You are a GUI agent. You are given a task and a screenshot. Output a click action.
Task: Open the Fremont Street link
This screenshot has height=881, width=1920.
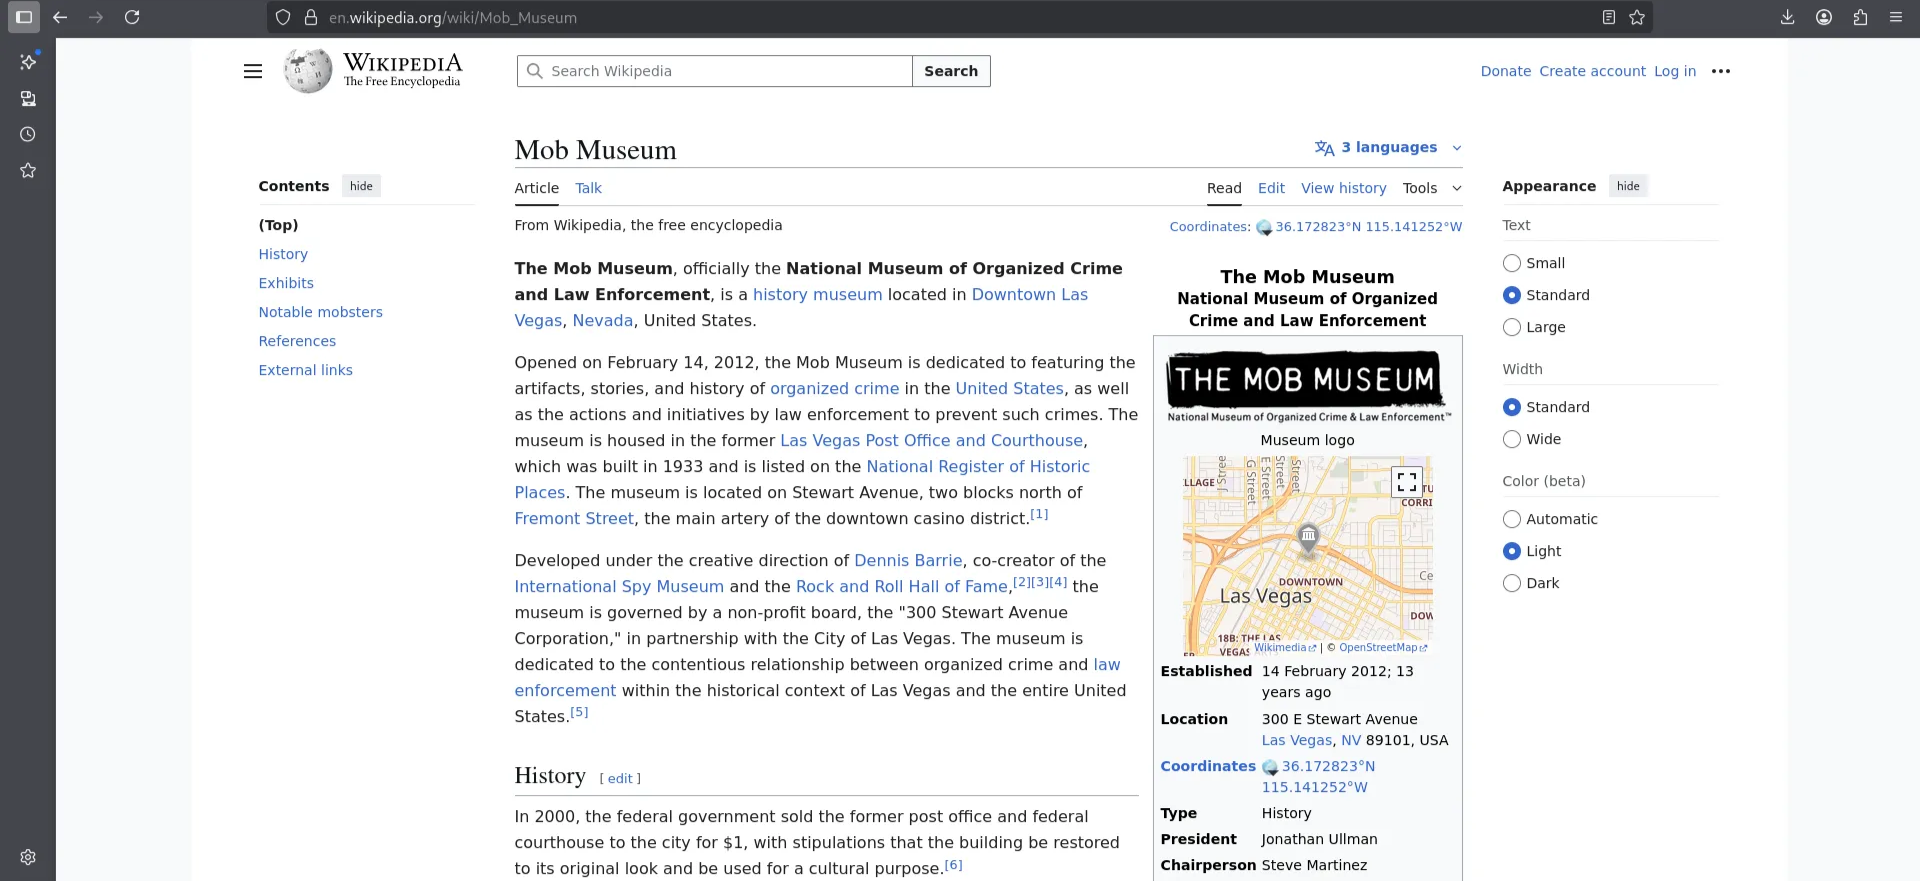click(574, 519)
